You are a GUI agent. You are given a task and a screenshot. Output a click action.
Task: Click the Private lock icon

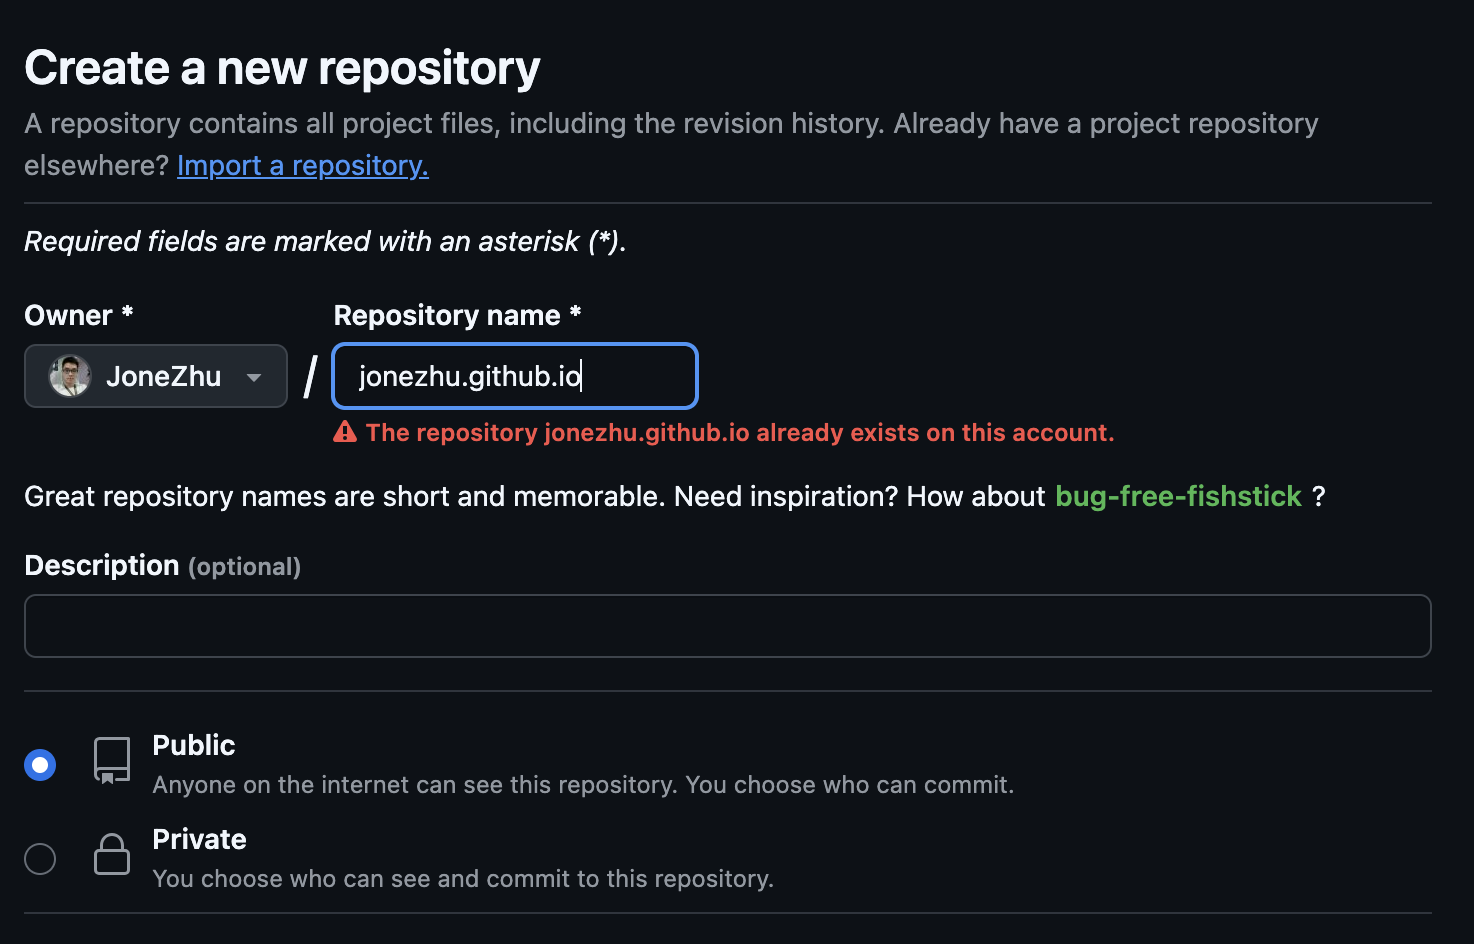point(112,855)
